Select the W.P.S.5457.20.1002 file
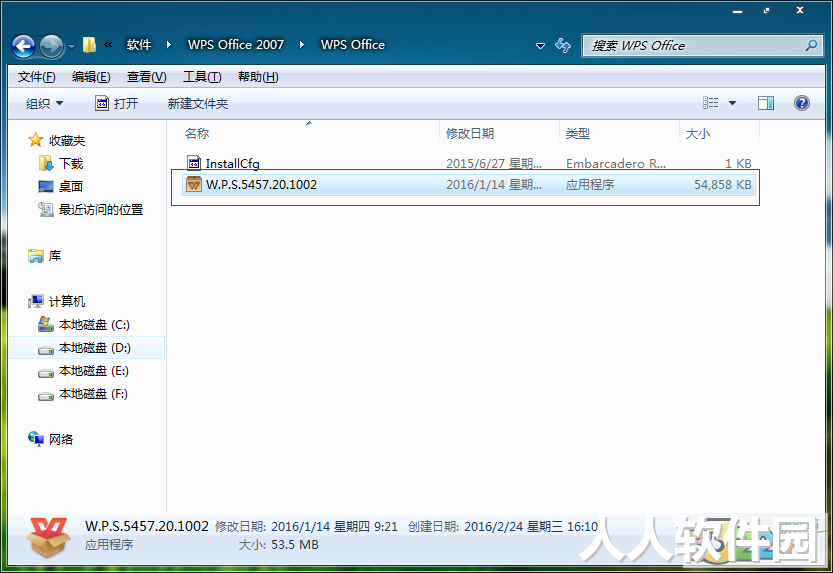The height and width of the screenshot is (573, 833). coord(469,185)
